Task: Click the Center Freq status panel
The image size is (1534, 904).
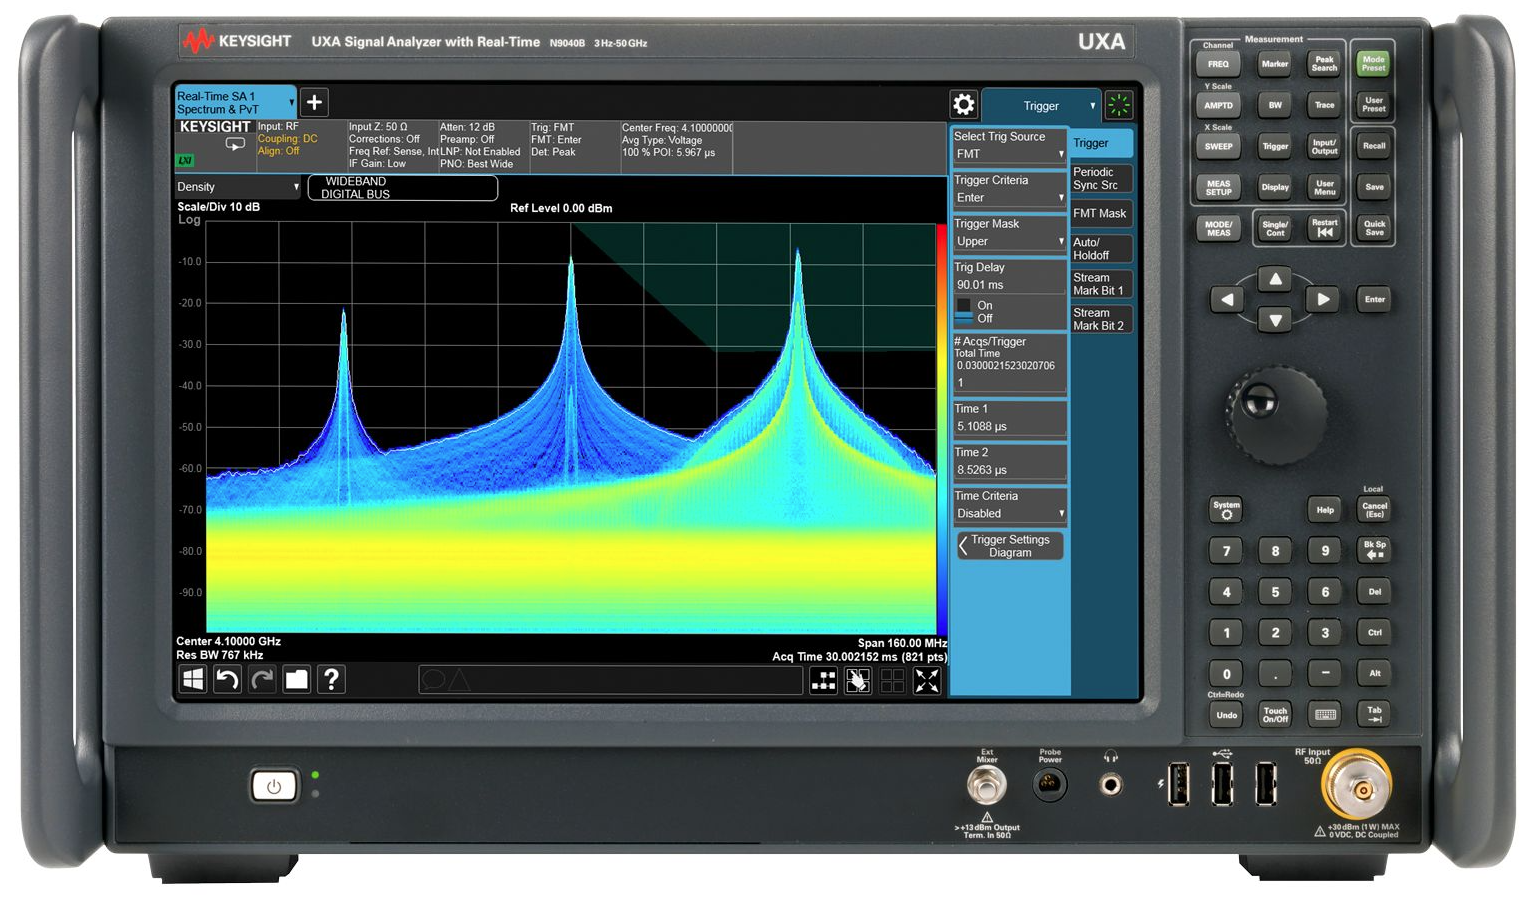Action: coord(677,147)
